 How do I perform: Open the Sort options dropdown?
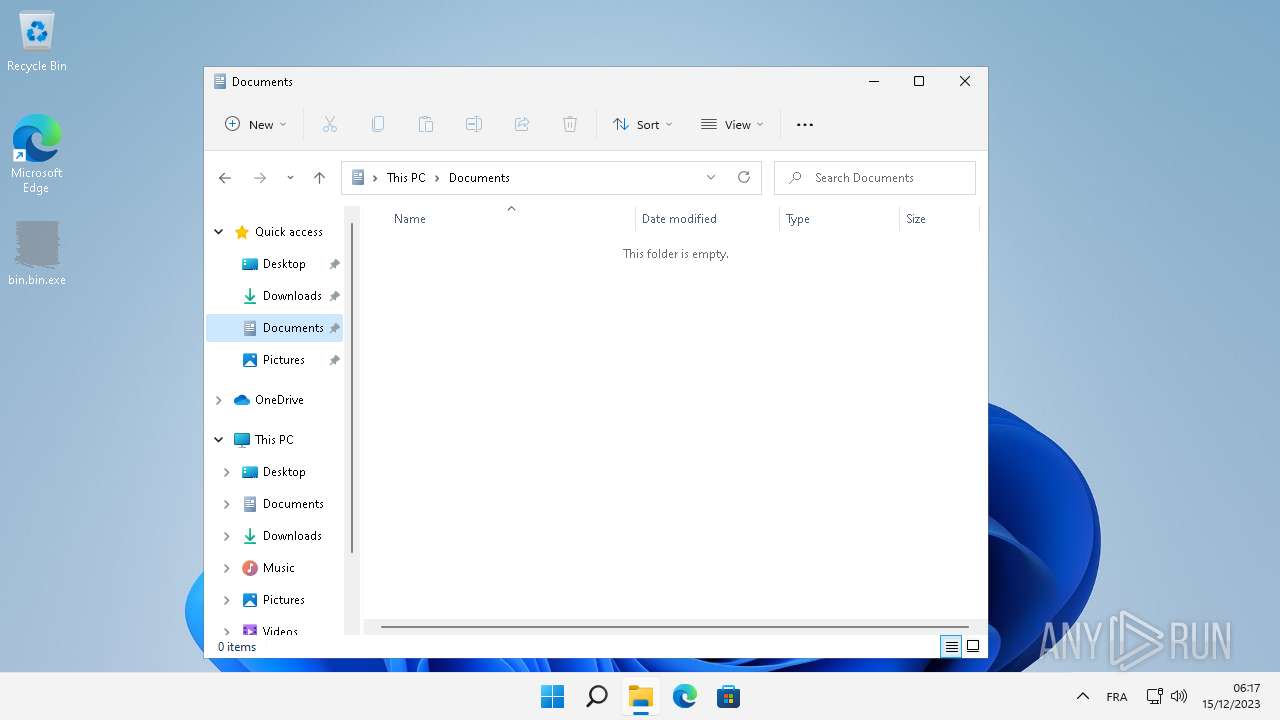click(643, 125)
